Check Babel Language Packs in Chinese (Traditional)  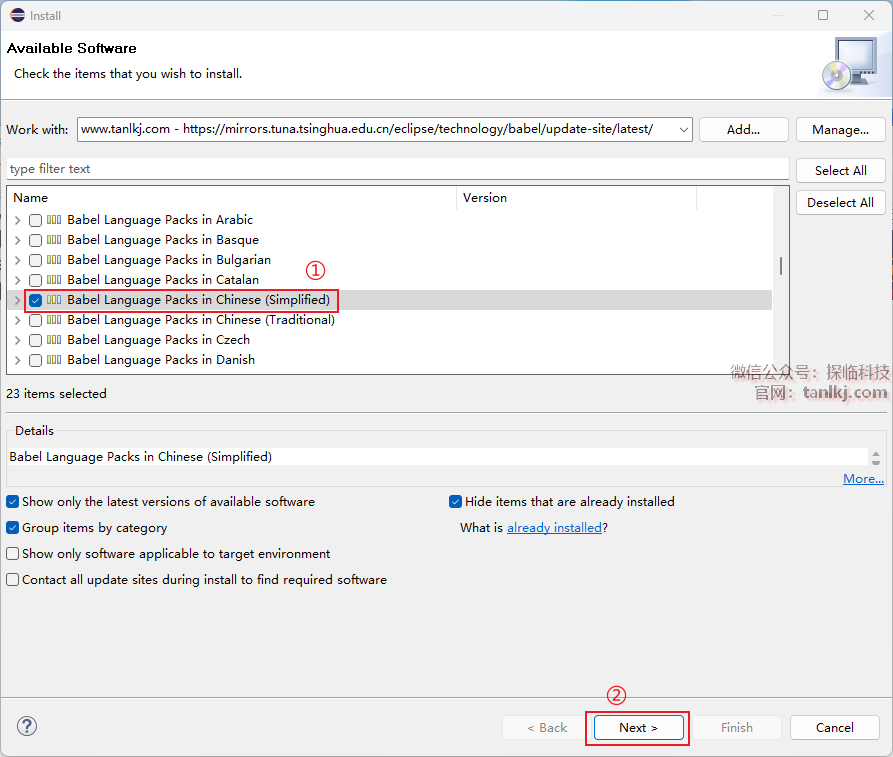click(x=35, y=320)
